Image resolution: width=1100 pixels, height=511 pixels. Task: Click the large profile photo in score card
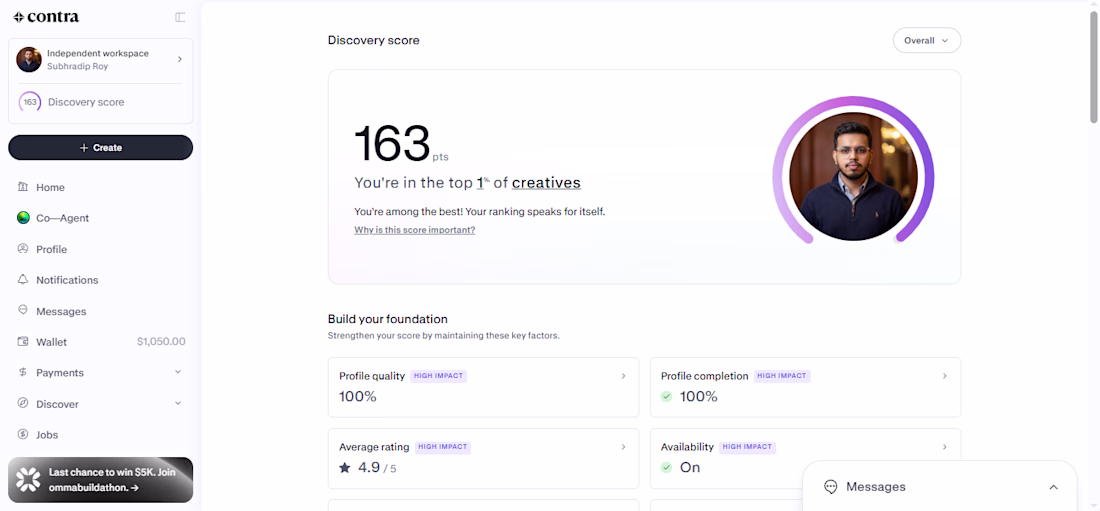click(x=853, y=176)
